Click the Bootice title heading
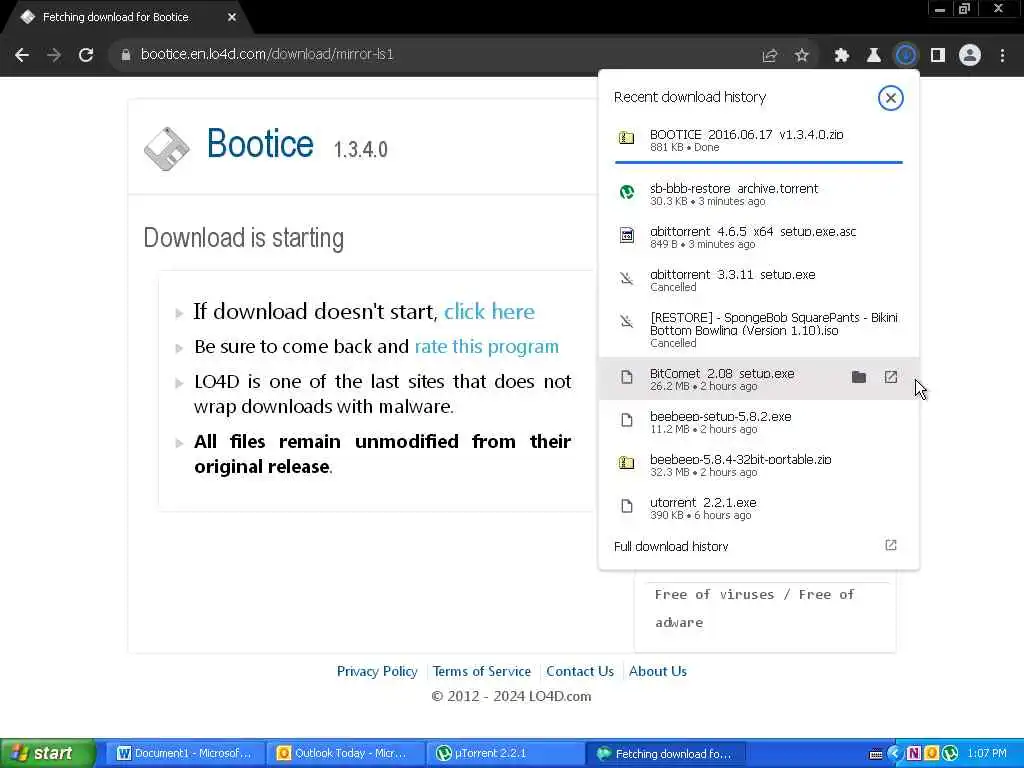This screenshot has height=768, width=1024. pyautogui.click(x=260, y=143)
